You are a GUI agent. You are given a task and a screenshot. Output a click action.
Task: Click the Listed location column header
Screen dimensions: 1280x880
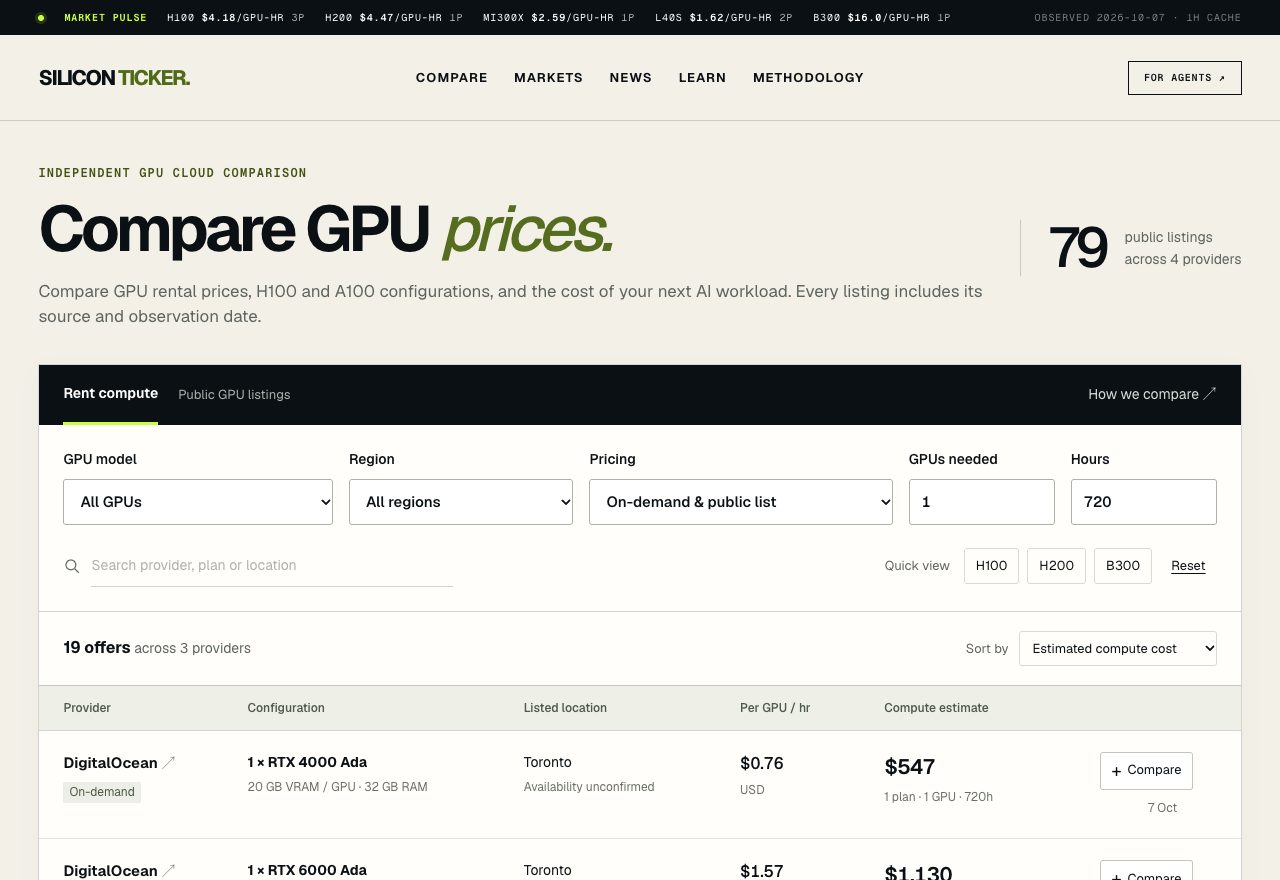tap(565, 708)
